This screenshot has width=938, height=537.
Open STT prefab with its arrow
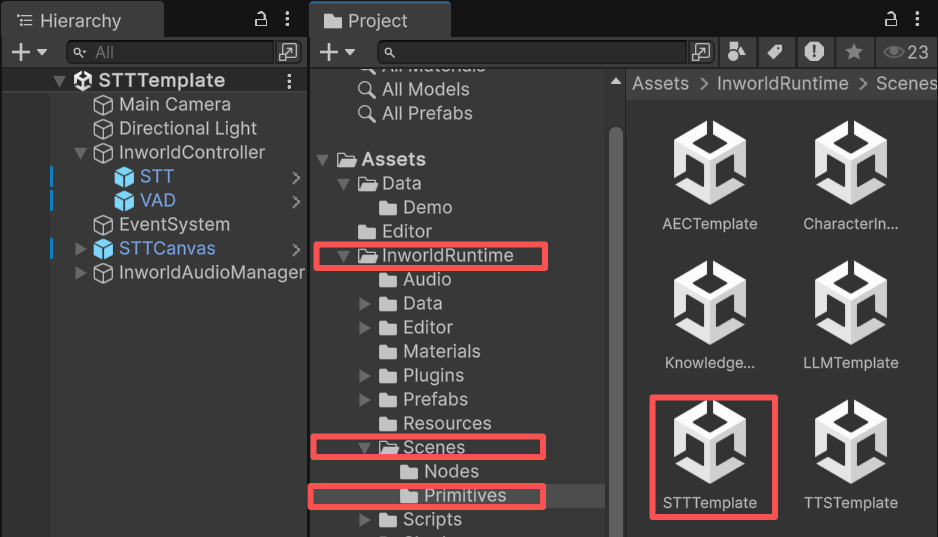(x=296, y=178)
